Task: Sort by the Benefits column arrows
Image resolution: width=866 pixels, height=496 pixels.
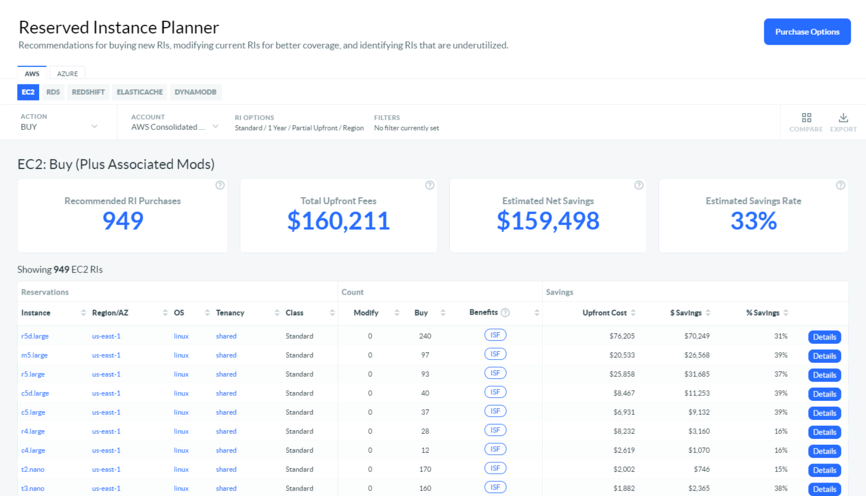Action: (x=536, y=313)
